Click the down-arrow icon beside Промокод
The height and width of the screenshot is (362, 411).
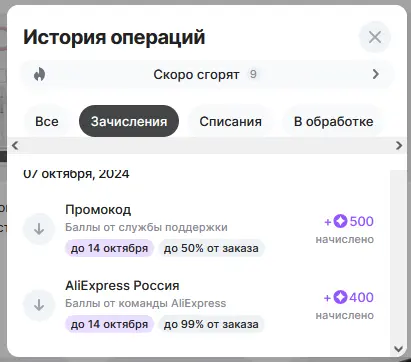point(39,229)
